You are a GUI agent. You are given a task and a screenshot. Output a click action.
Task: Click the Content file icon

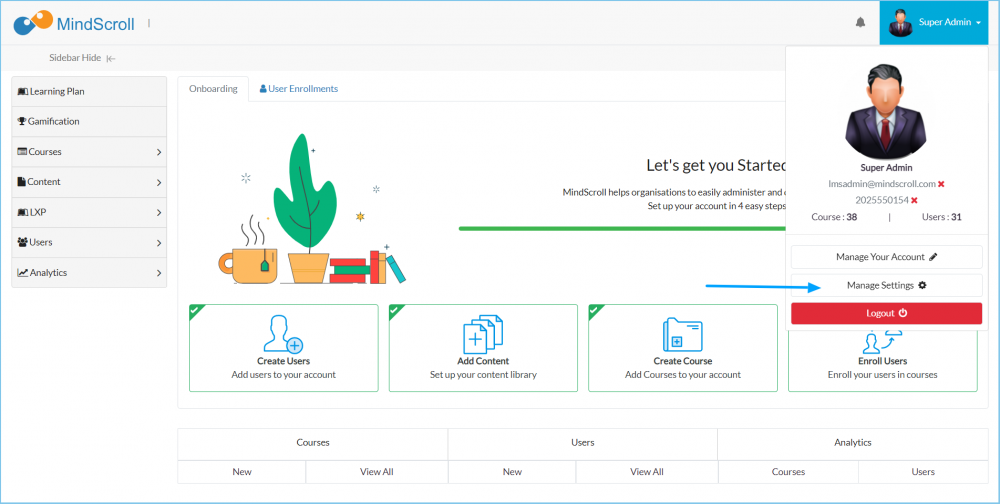click(22, 182)
